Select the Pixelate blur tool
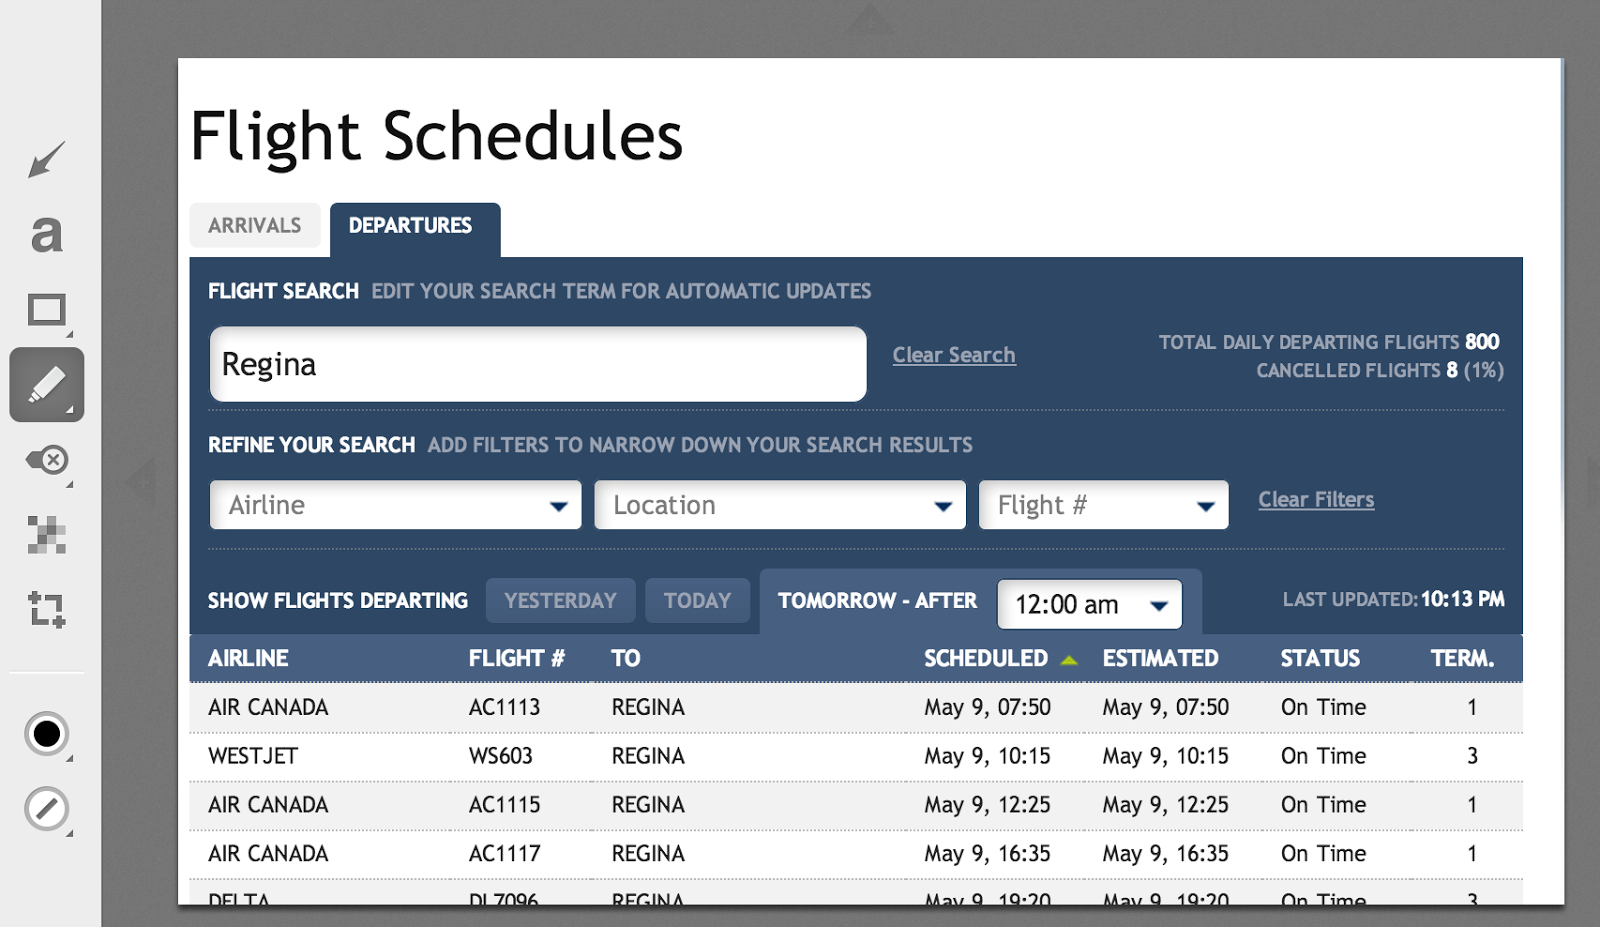The width and height of the screenshot is (1600, 927). [46, 535]
